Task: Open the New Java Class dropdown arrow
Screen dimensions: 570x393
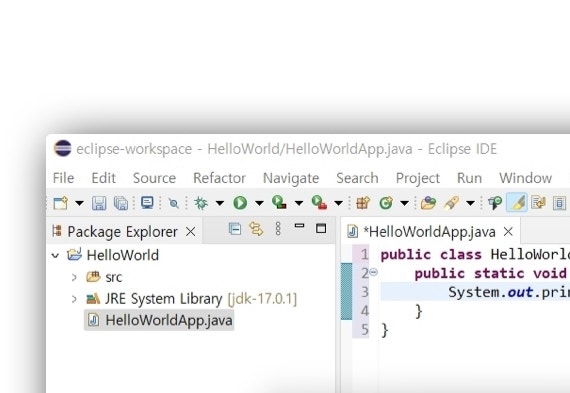Action: tap(404, 203)
